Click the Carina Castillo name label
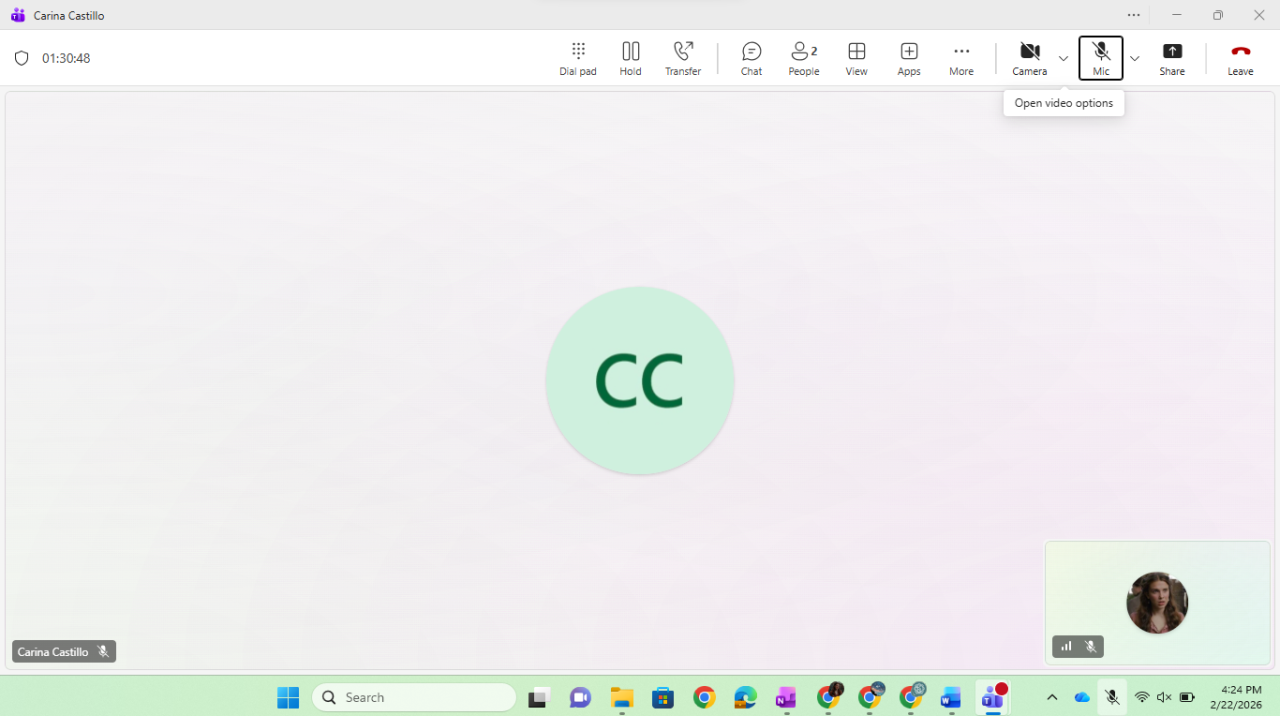1280x716 pixels. (53, 652)
